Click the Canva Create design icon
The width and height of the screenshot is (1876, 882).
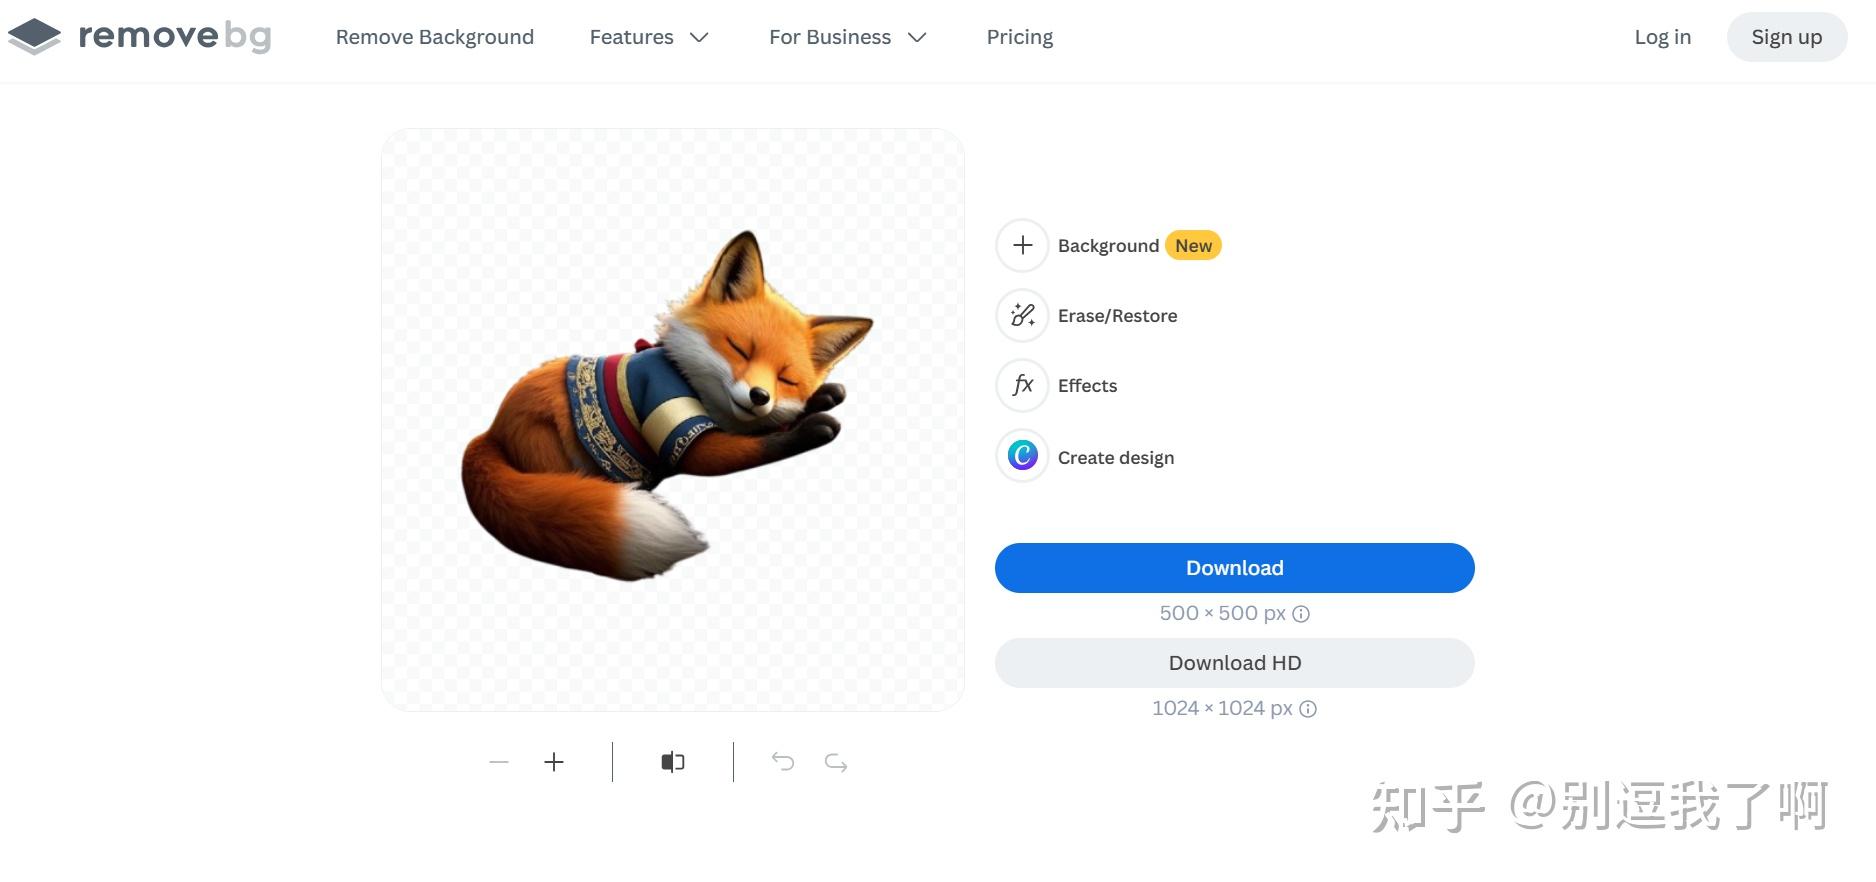click(x=1022, y=456)
